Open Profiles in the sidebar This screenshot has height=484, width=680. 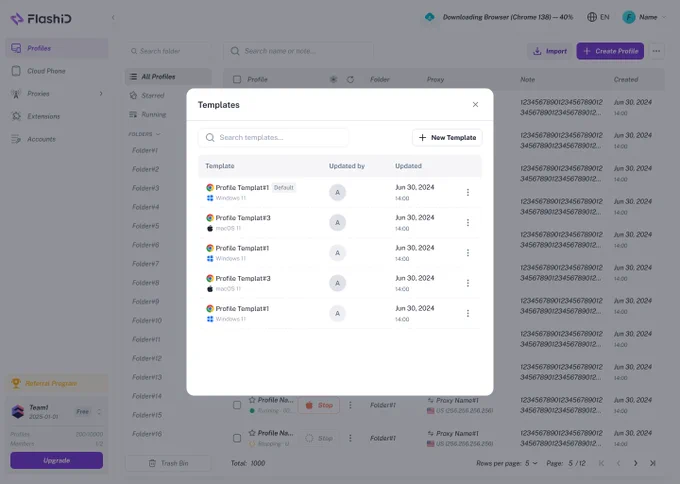57,48
